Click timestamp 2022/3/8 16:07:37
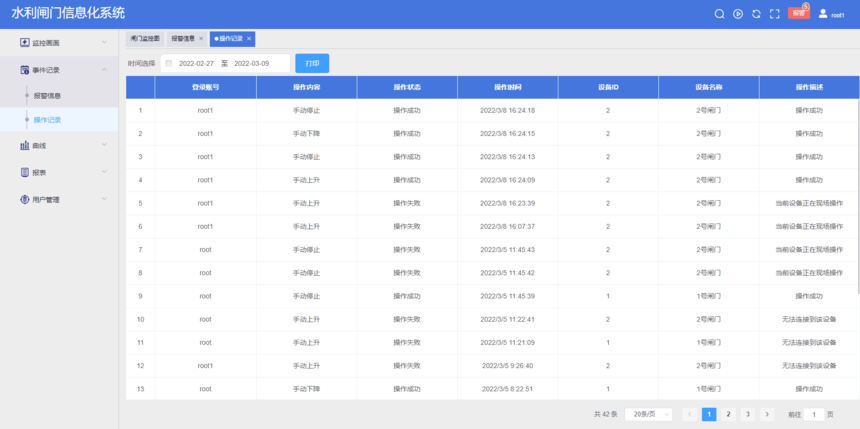 507,226
